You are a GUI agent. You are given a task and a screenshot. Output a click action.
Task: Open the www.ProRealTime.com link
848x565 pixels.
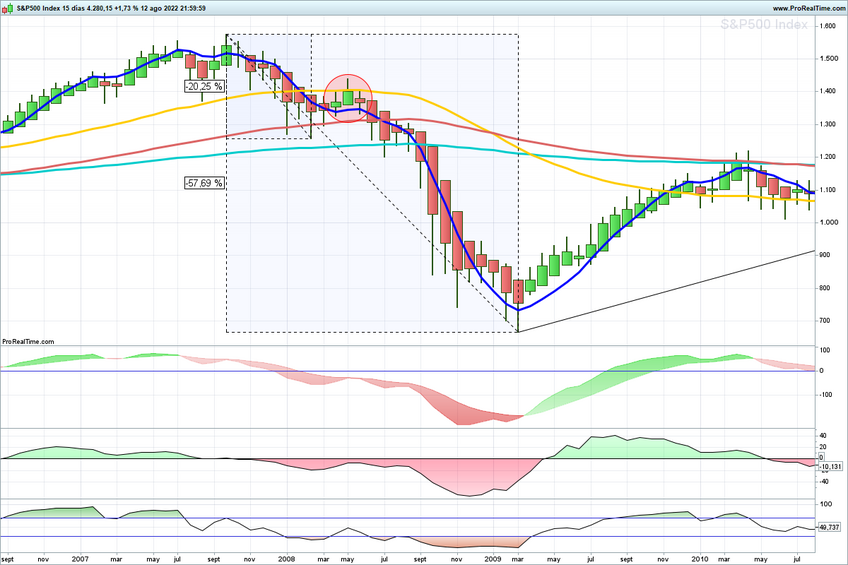tap(808, 8)
